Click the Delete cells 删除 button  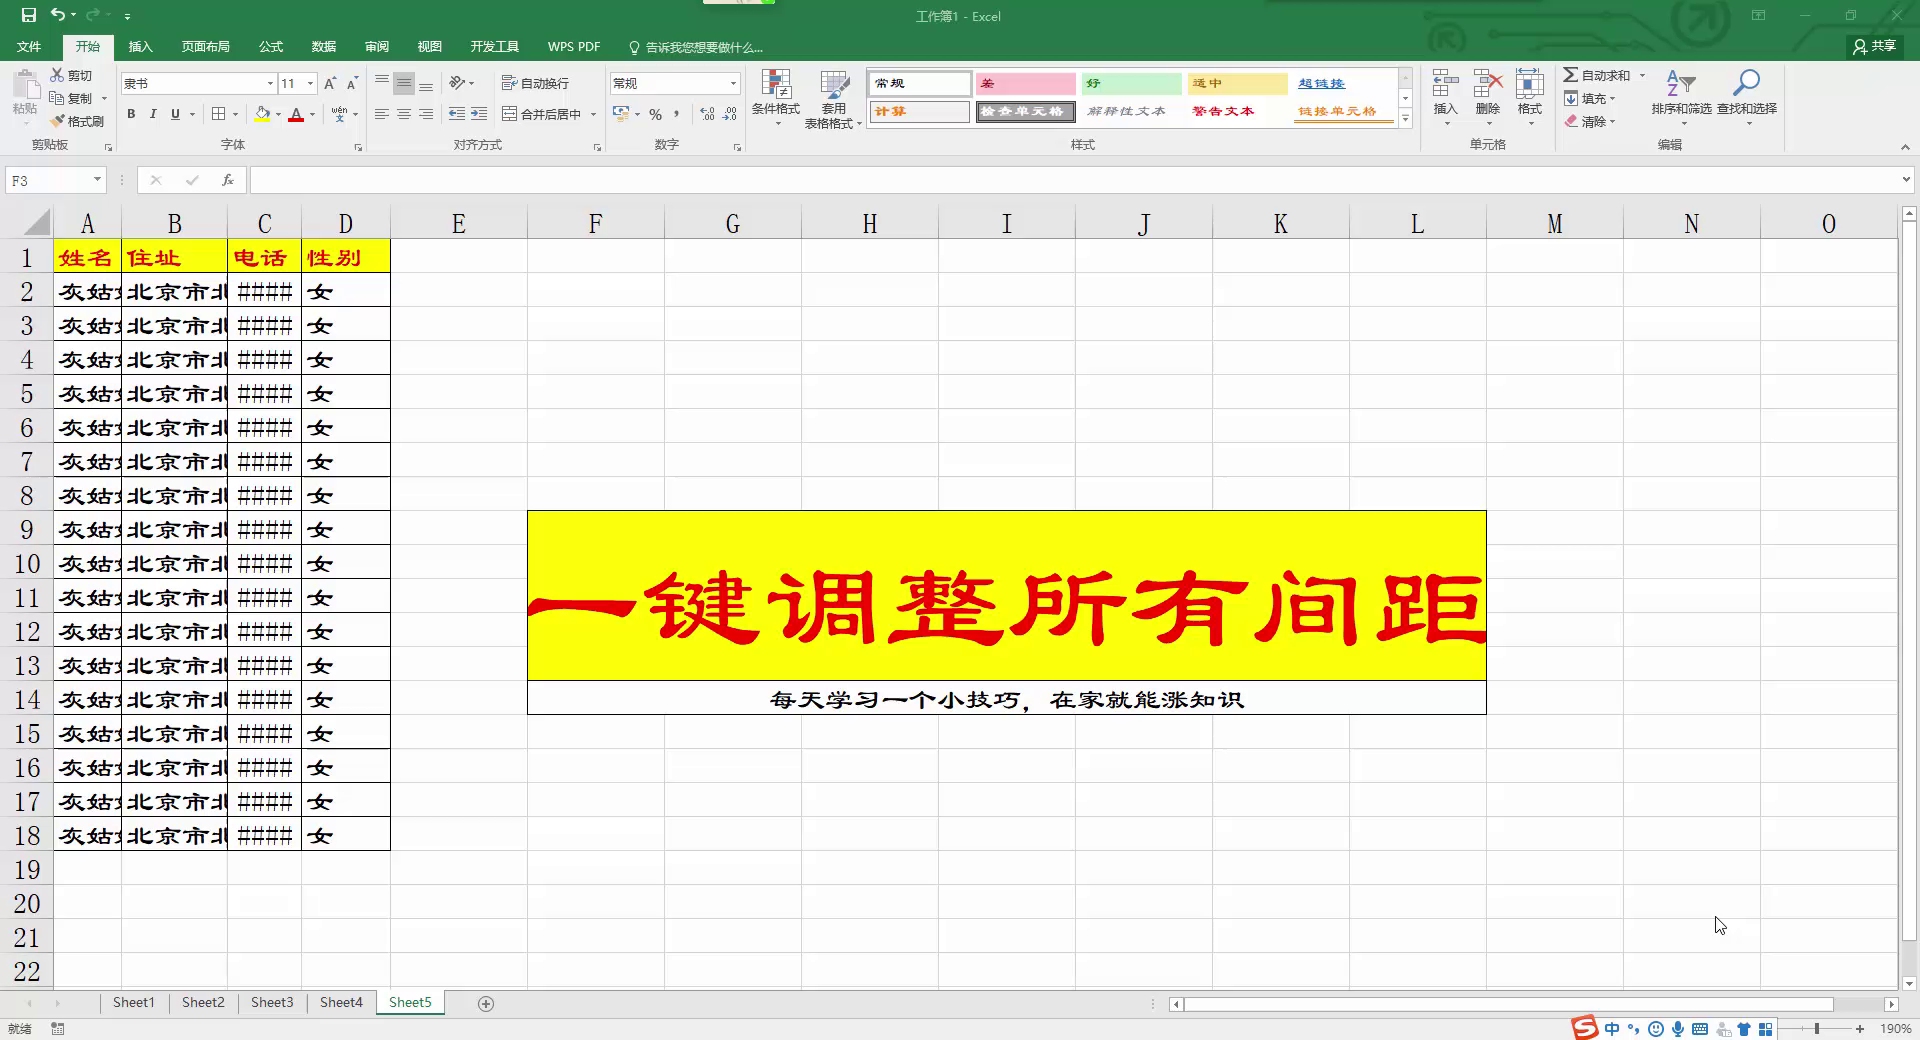1488,97
